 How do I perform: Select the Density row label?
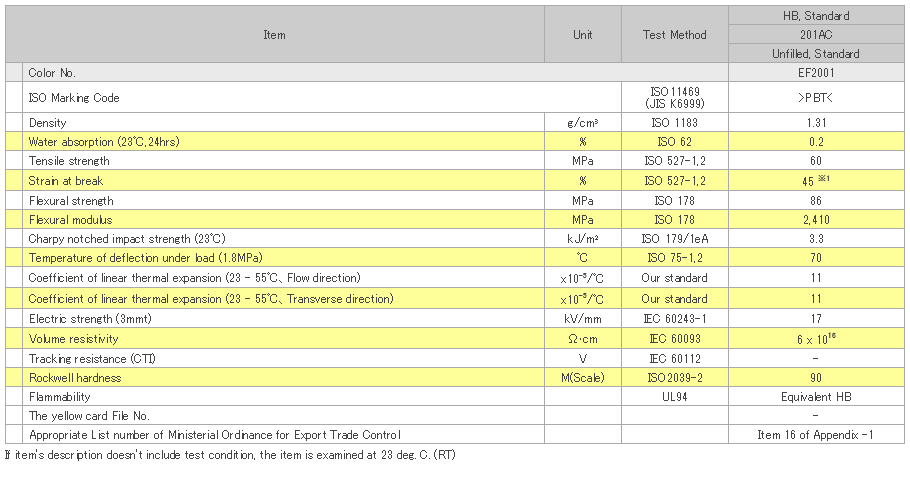[x=48, y=122]
